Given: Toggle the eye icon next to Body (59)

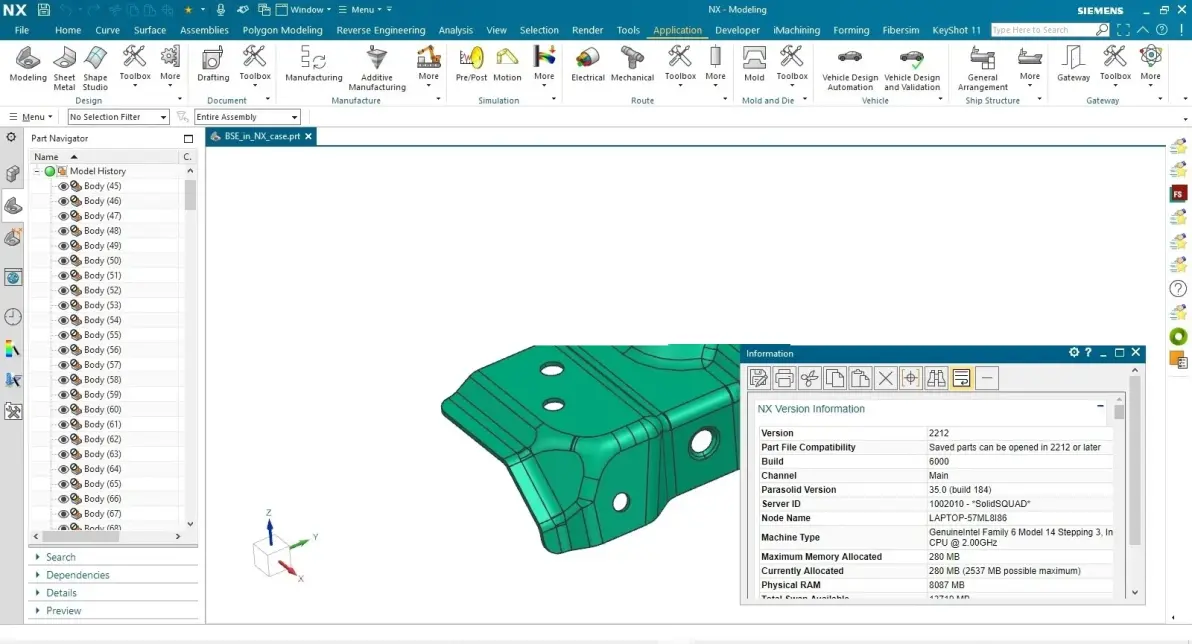Looking at the screenshot, I should (63, 395).
